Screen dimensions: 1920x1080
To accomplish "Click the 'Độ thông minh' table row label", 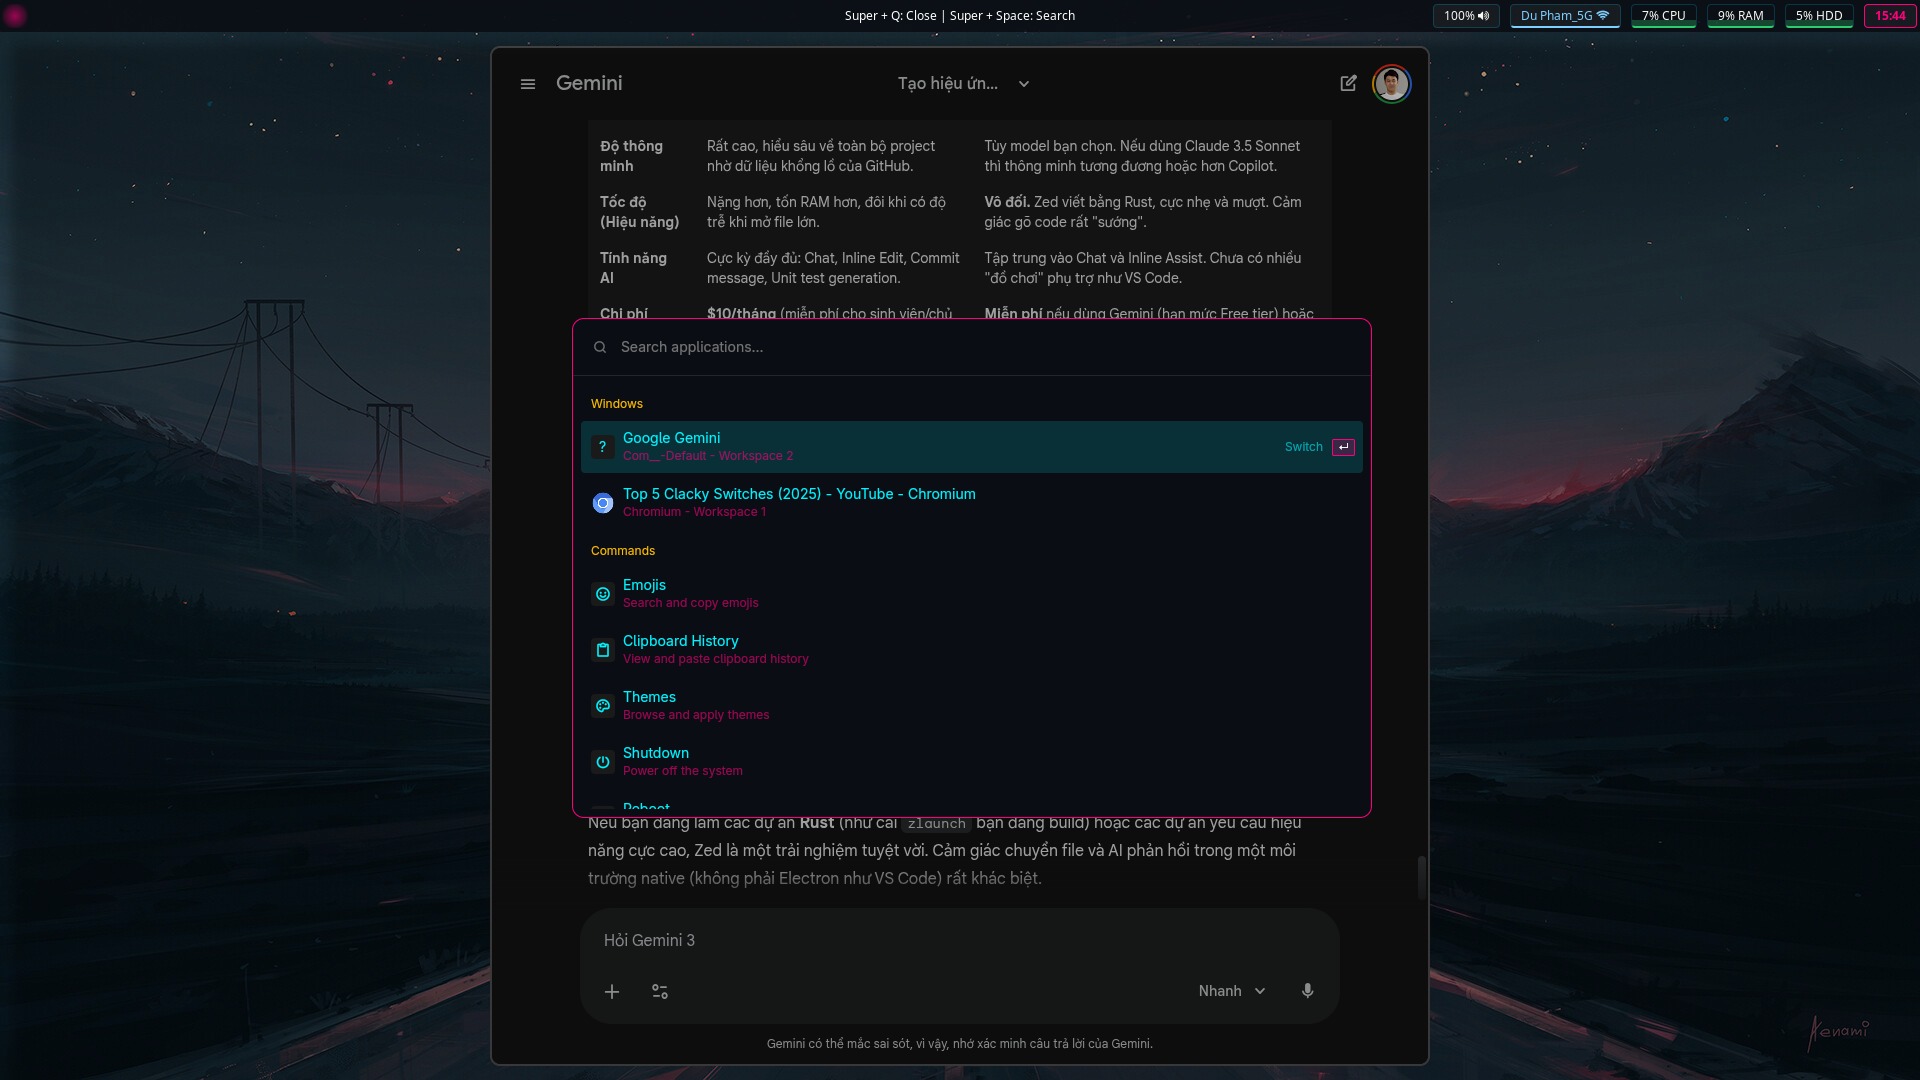I will pos(631,156).
